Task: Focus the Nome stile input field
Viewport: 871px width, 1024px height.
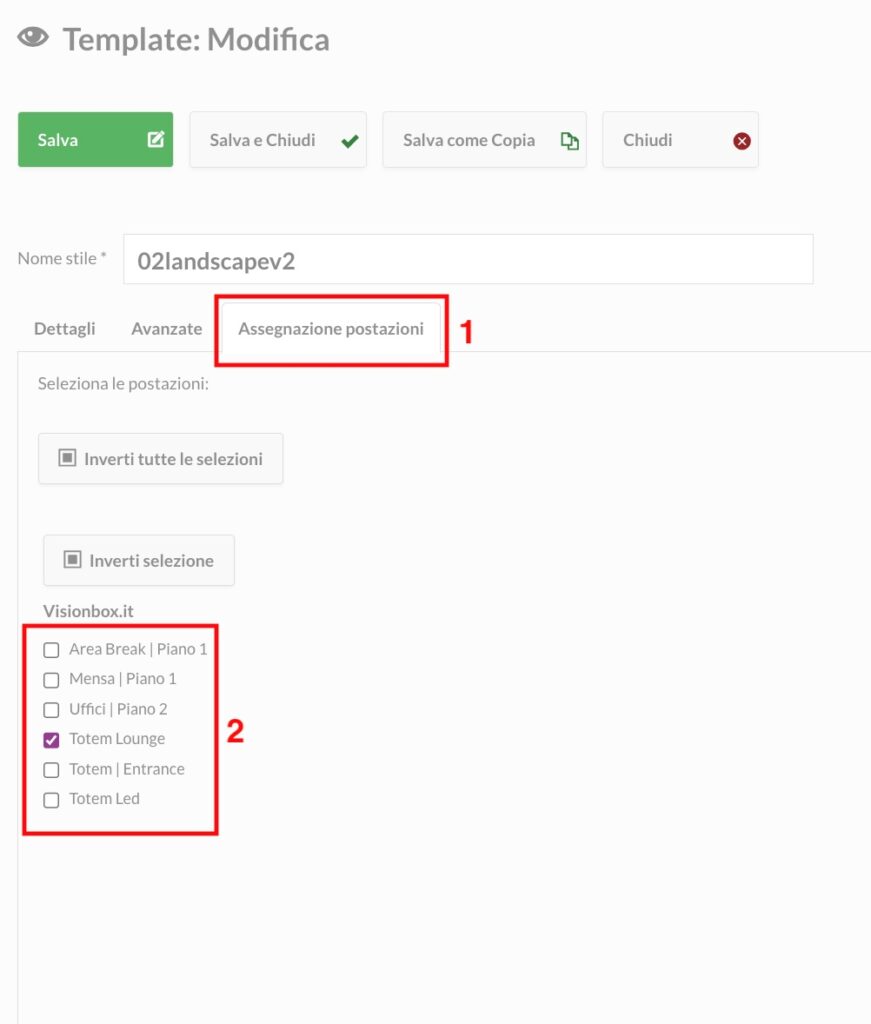Action: click(468, 259)
